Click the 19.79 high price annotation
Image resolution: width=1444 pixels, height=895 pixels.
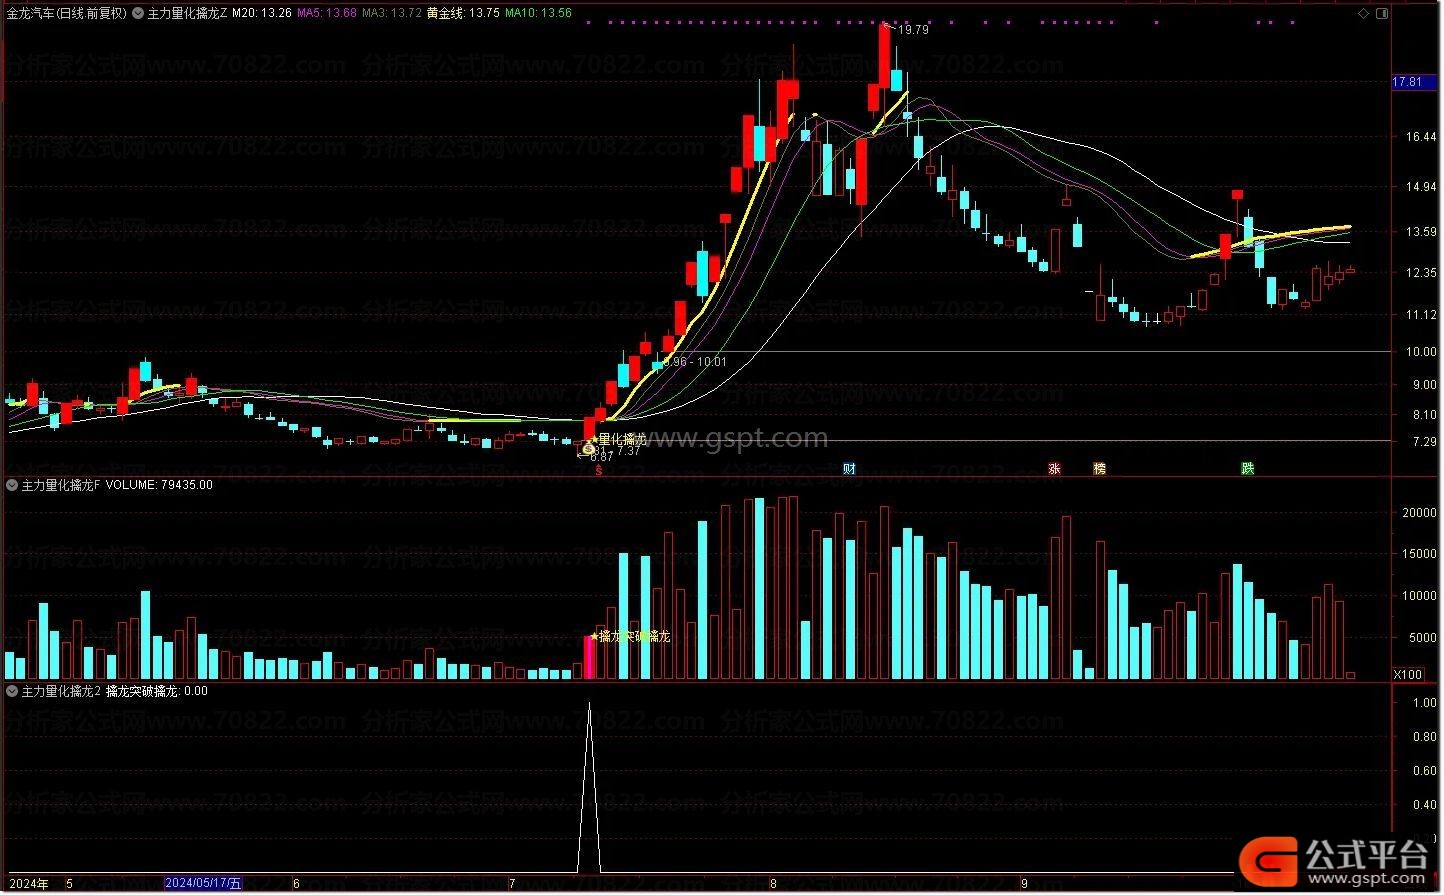[913, 30]
